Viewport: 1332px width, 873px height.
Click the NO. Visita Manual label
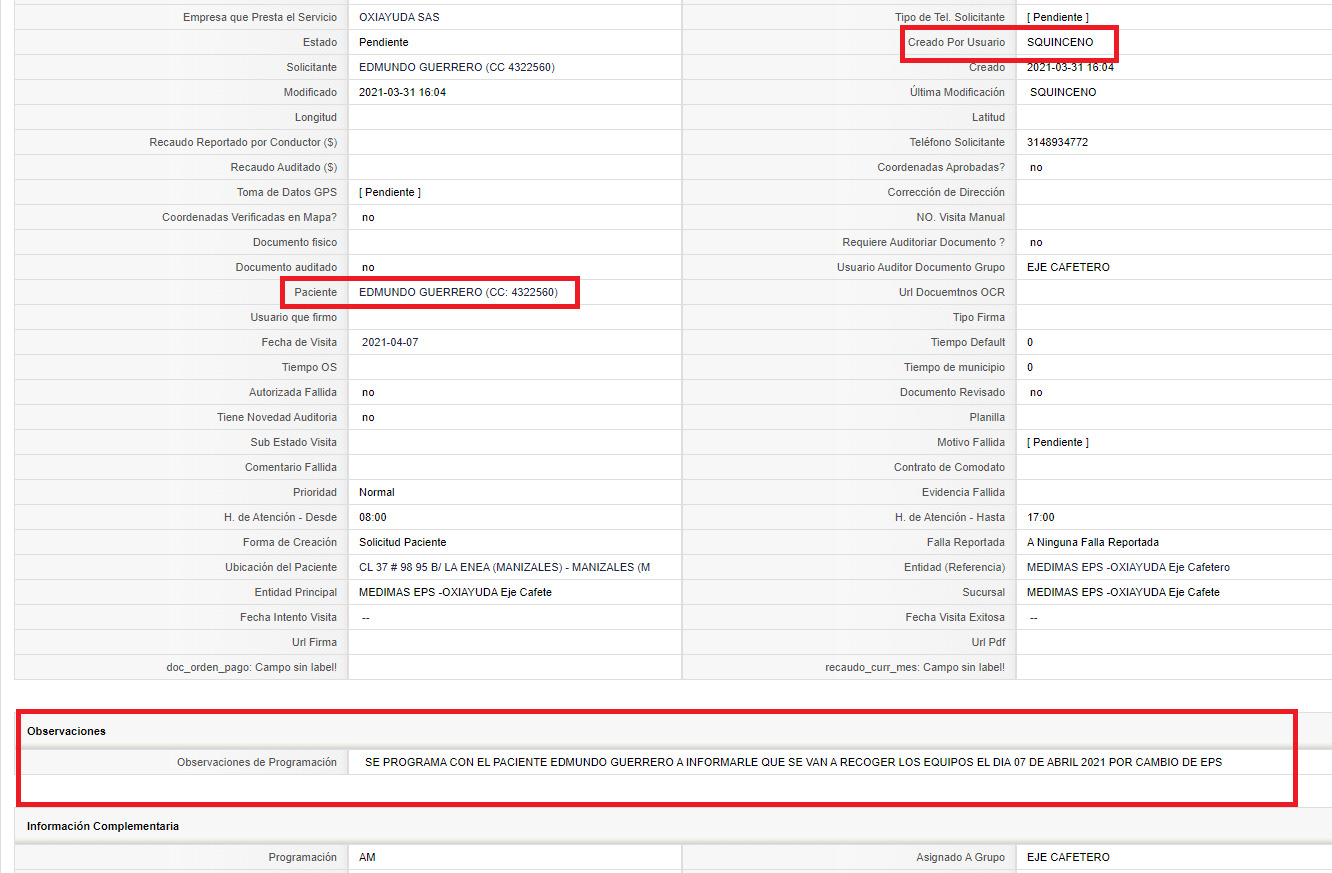pos(960,217)
